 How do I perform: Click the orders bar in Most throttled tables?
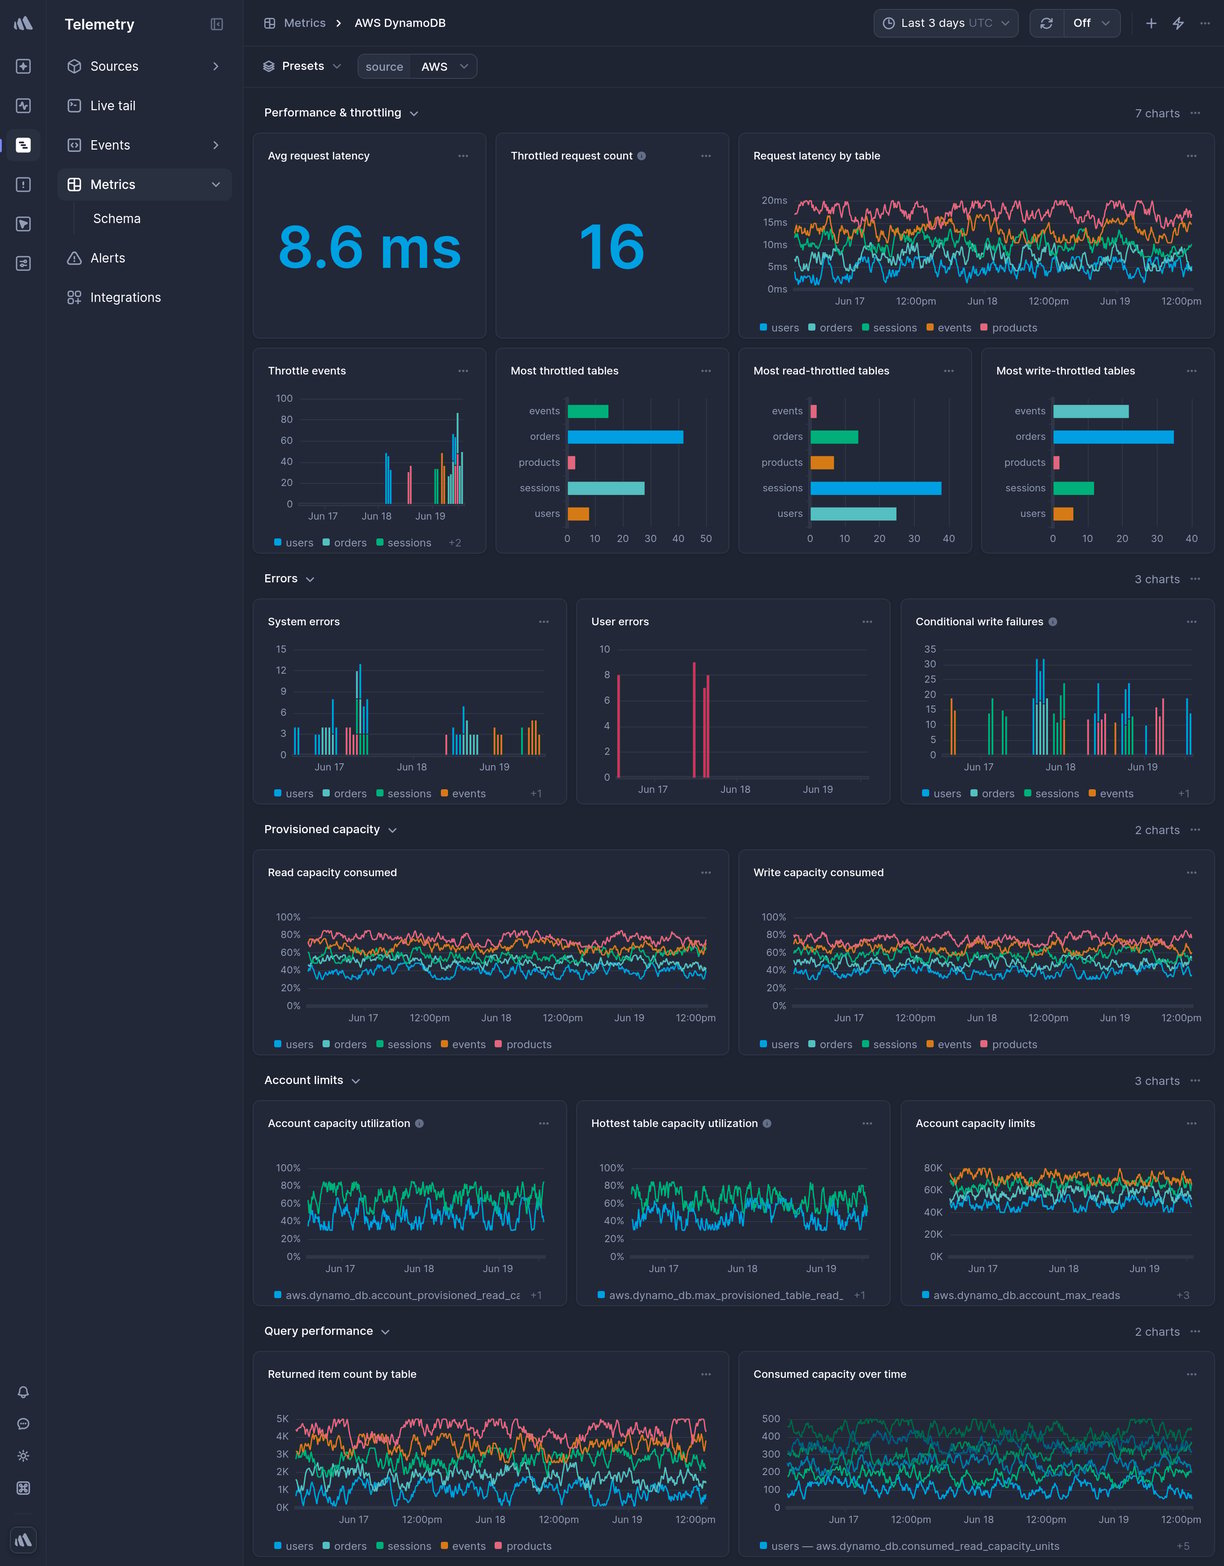[625, 437]
